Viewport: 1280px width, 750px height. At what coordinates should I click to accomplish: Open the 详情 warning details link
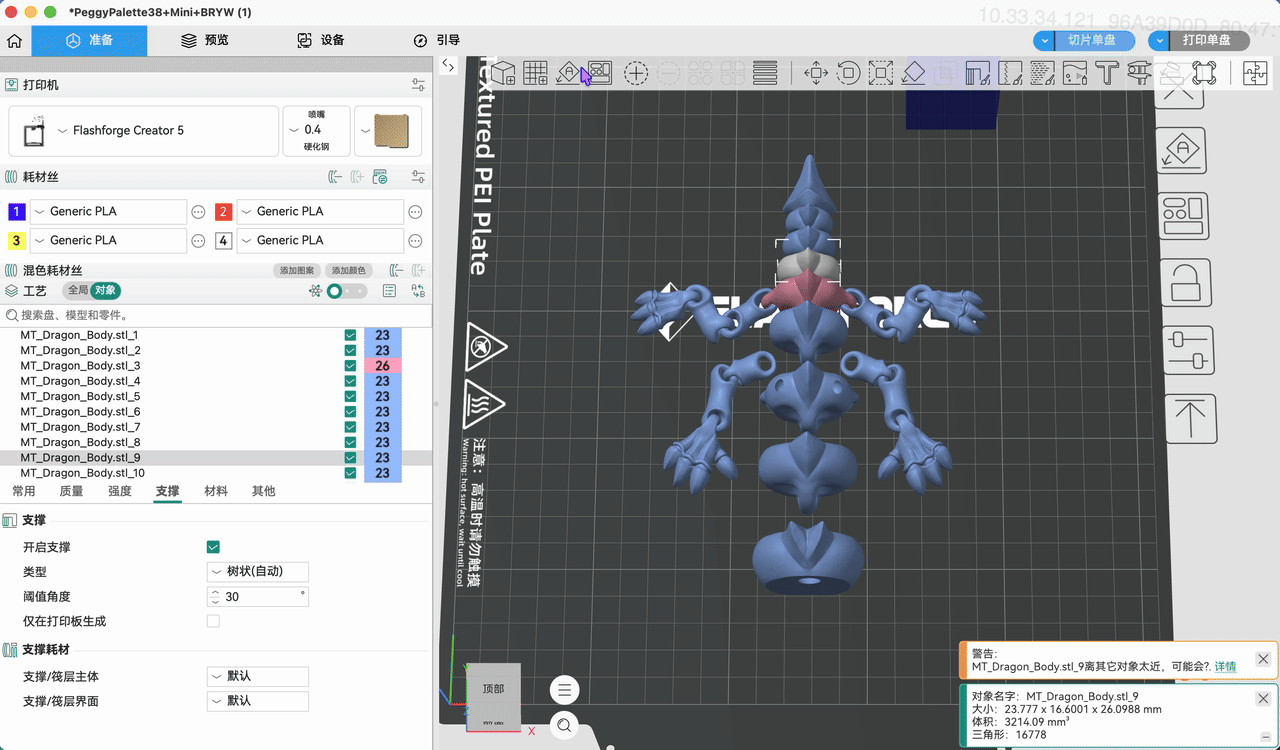click(1225, 666)
